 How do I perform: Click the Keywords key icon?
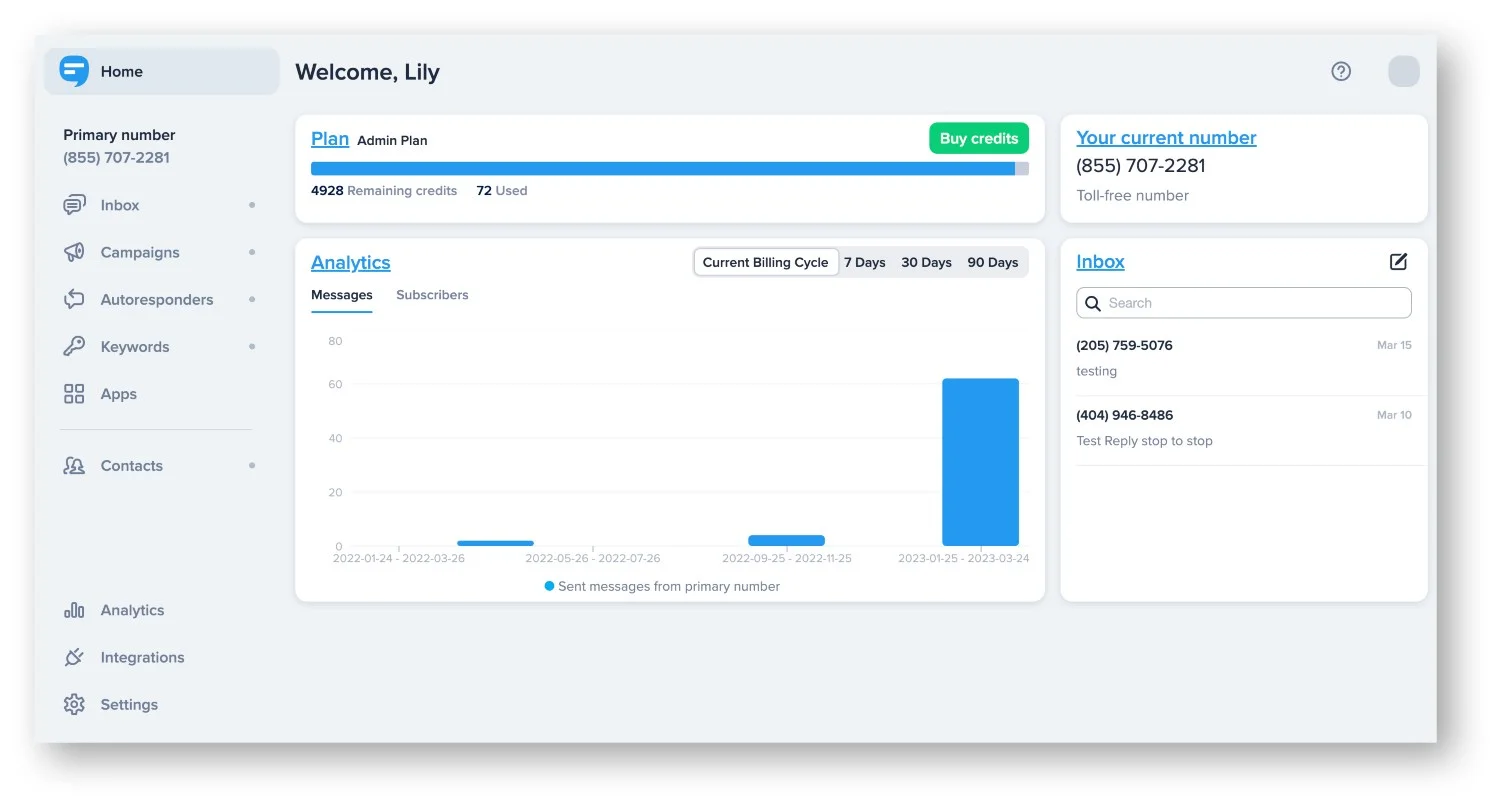(x=74, y=347)
